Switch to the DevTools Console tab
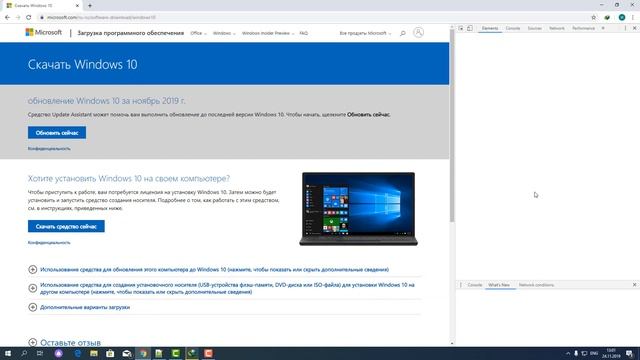The width and height of the screenshot is (640, 360). pyautogui.click(x=513, y=28)
